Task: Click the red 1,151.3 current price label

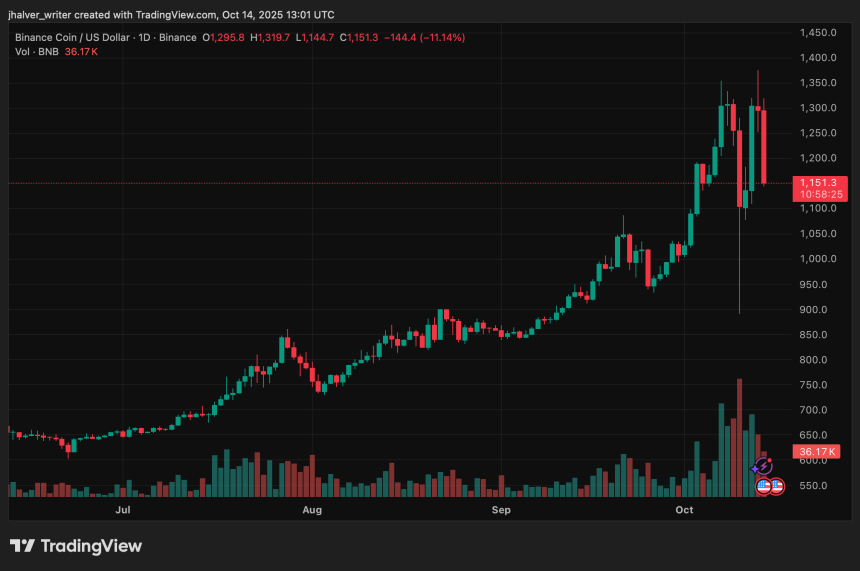Action: click(818, 183)
